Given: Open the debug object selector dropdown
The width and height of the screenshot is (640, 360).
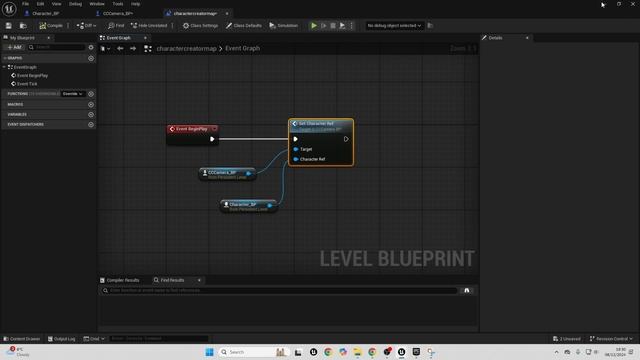Looking at the screenshot, I should pos(394,26).
